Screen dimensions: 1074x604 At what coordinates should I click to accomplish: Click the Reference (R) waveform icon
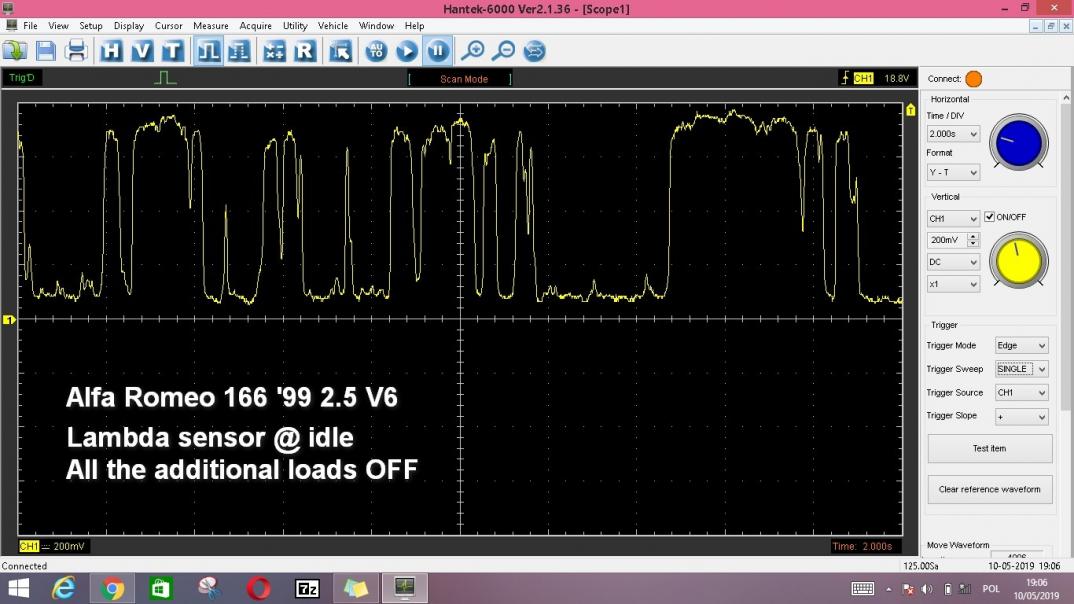tap(305, 51)
